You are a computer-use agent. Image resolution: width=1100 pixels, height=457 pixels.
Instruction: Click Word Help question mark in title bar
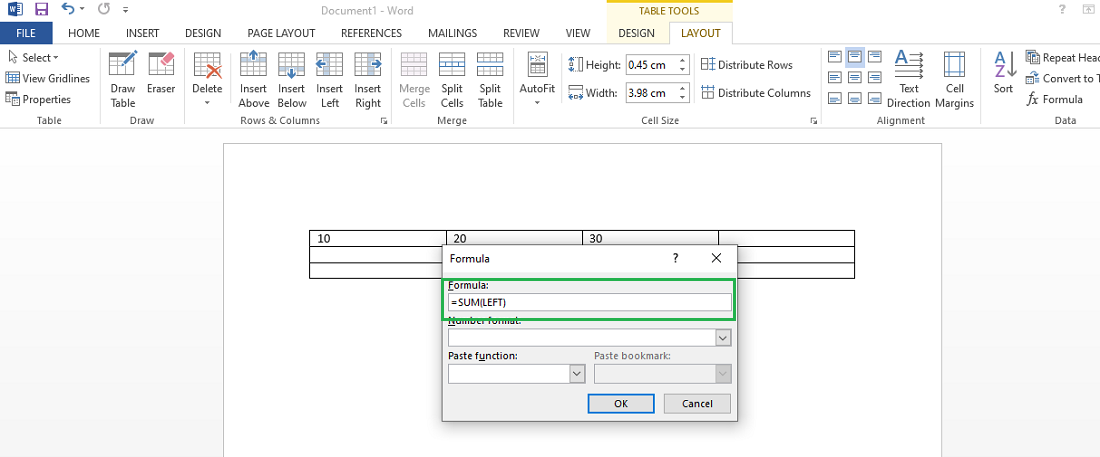[1062, 10]
